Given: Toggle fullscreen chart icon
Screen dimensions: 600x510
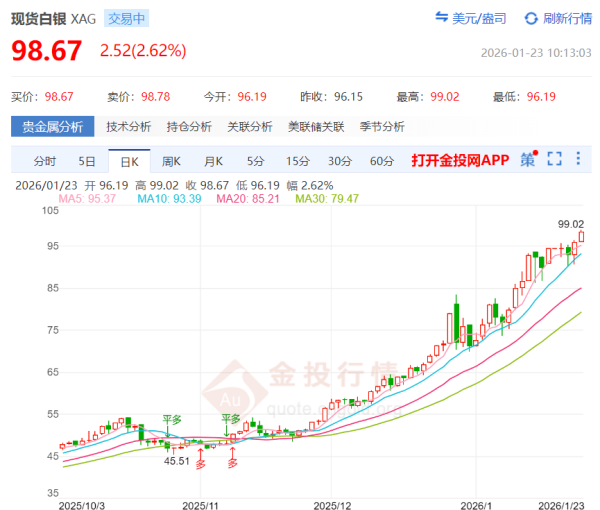Looking at the screenshot, I should [x=554, y=159].
